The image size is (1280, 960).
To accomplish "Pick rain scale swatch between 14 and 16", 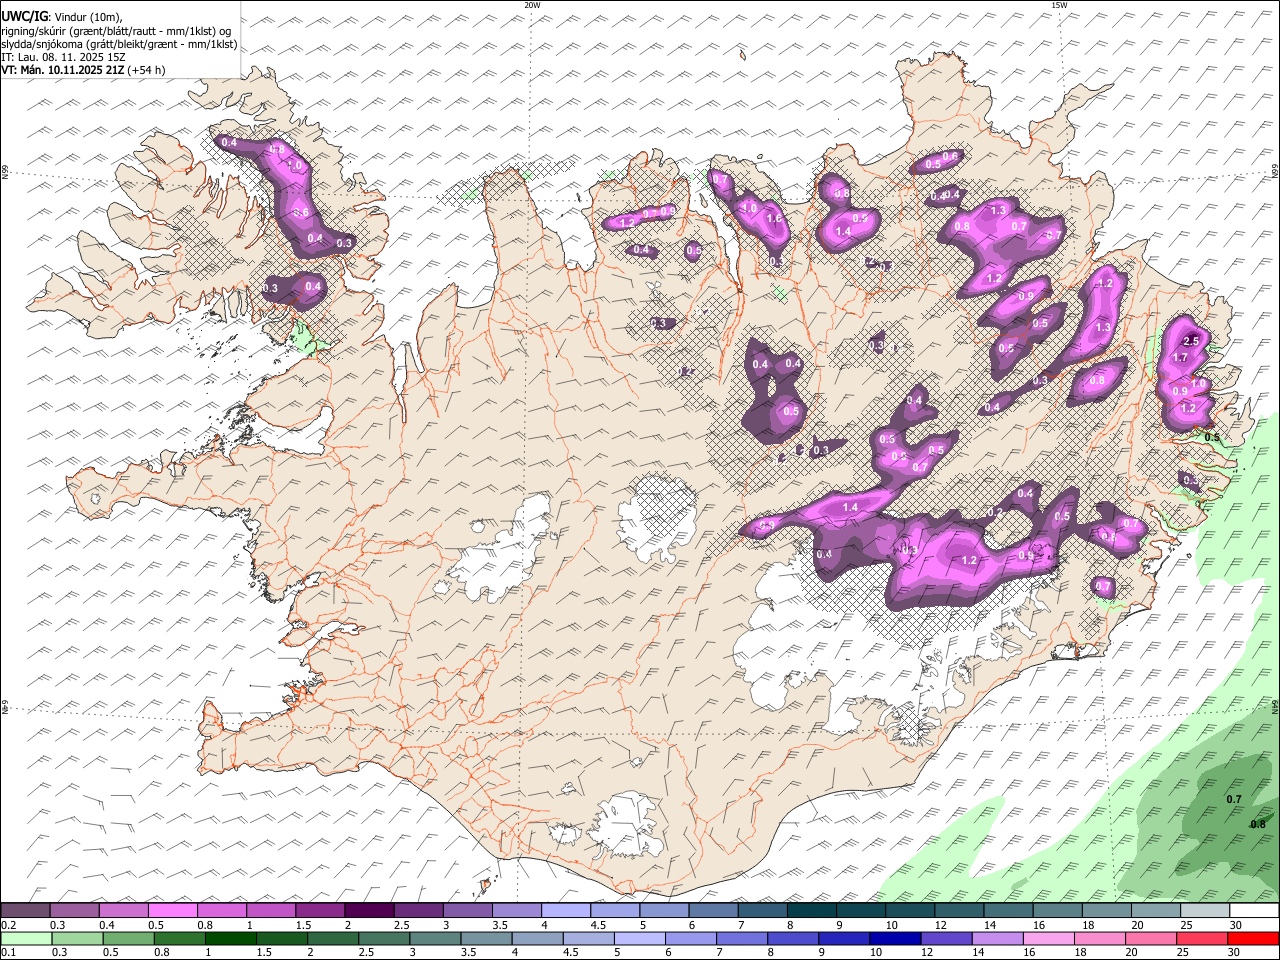I will (996, 938).
